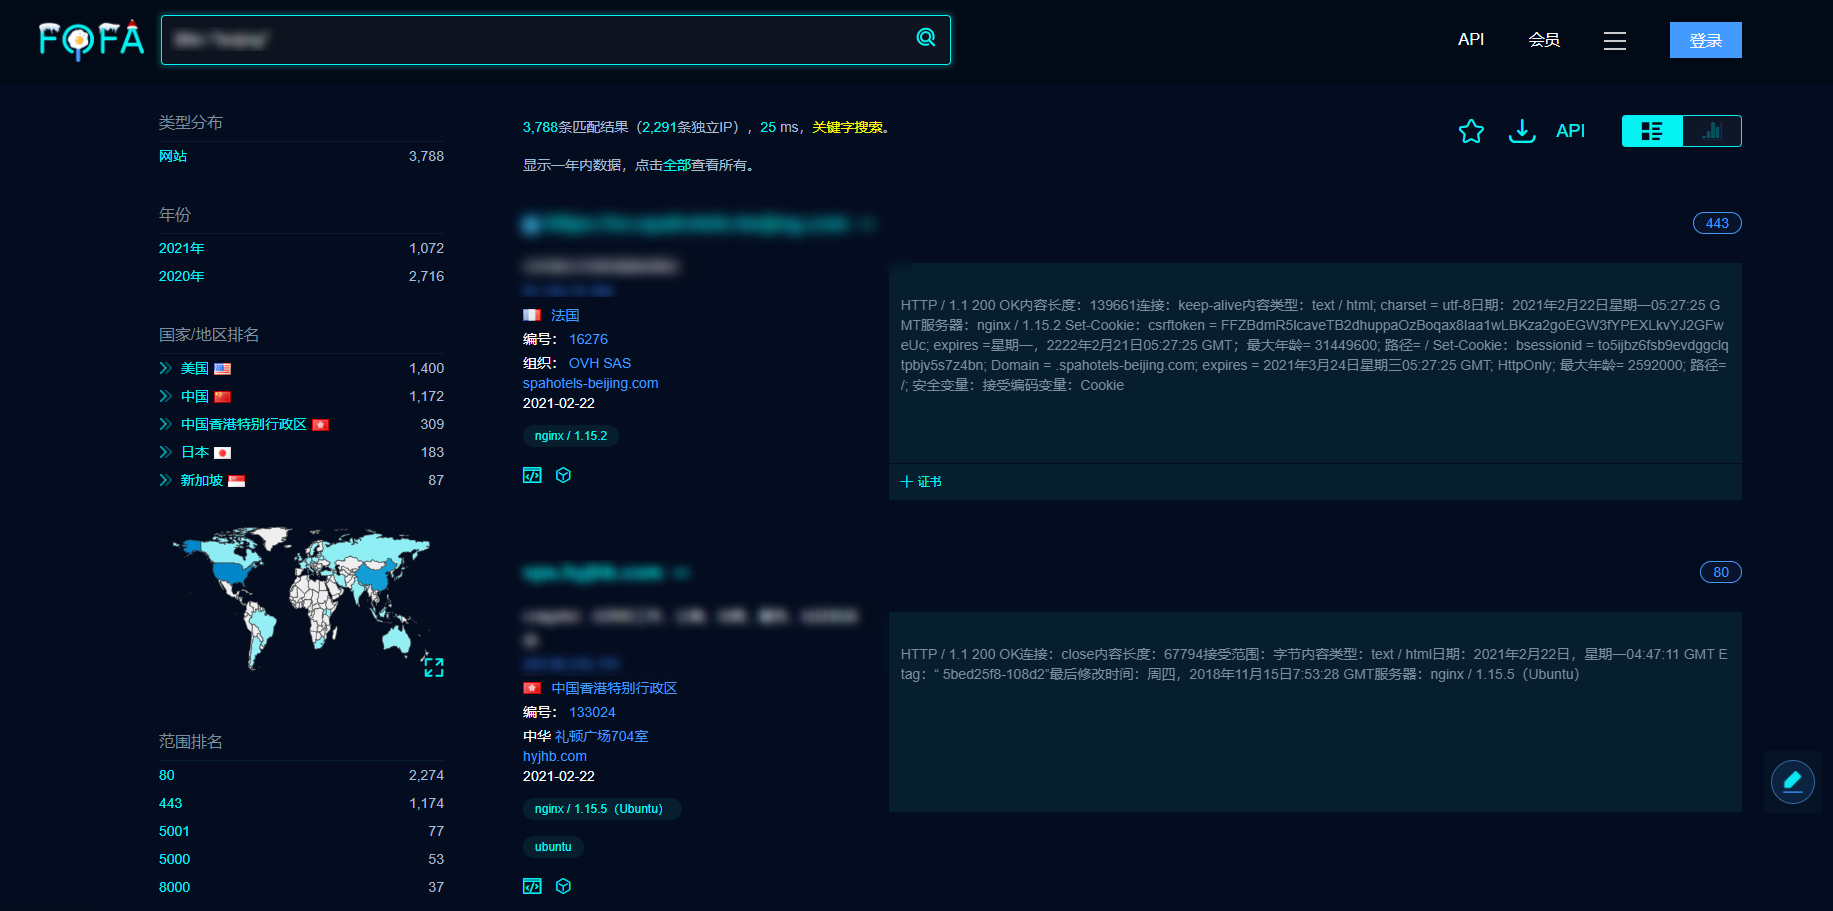Image resolution: width=1833 pixels, height=911 pixels.
Task: Filter by country 中国
Action: point(194,396)
